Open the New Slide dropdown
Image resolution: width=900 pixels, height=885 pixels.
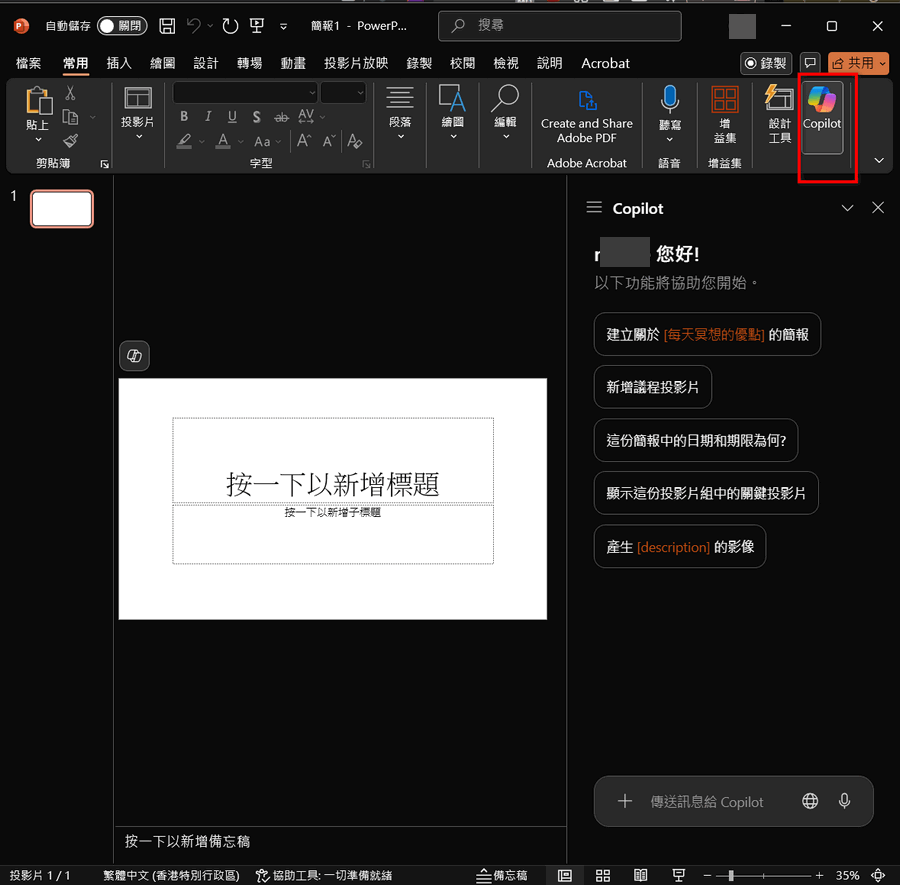coord(137,137)
